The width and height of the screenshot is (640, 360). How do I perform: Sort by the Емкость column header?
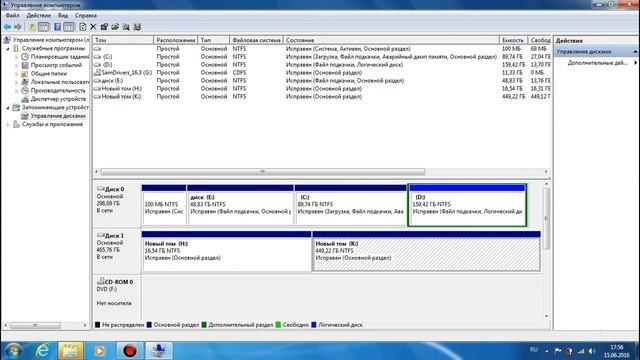point(513,40)
